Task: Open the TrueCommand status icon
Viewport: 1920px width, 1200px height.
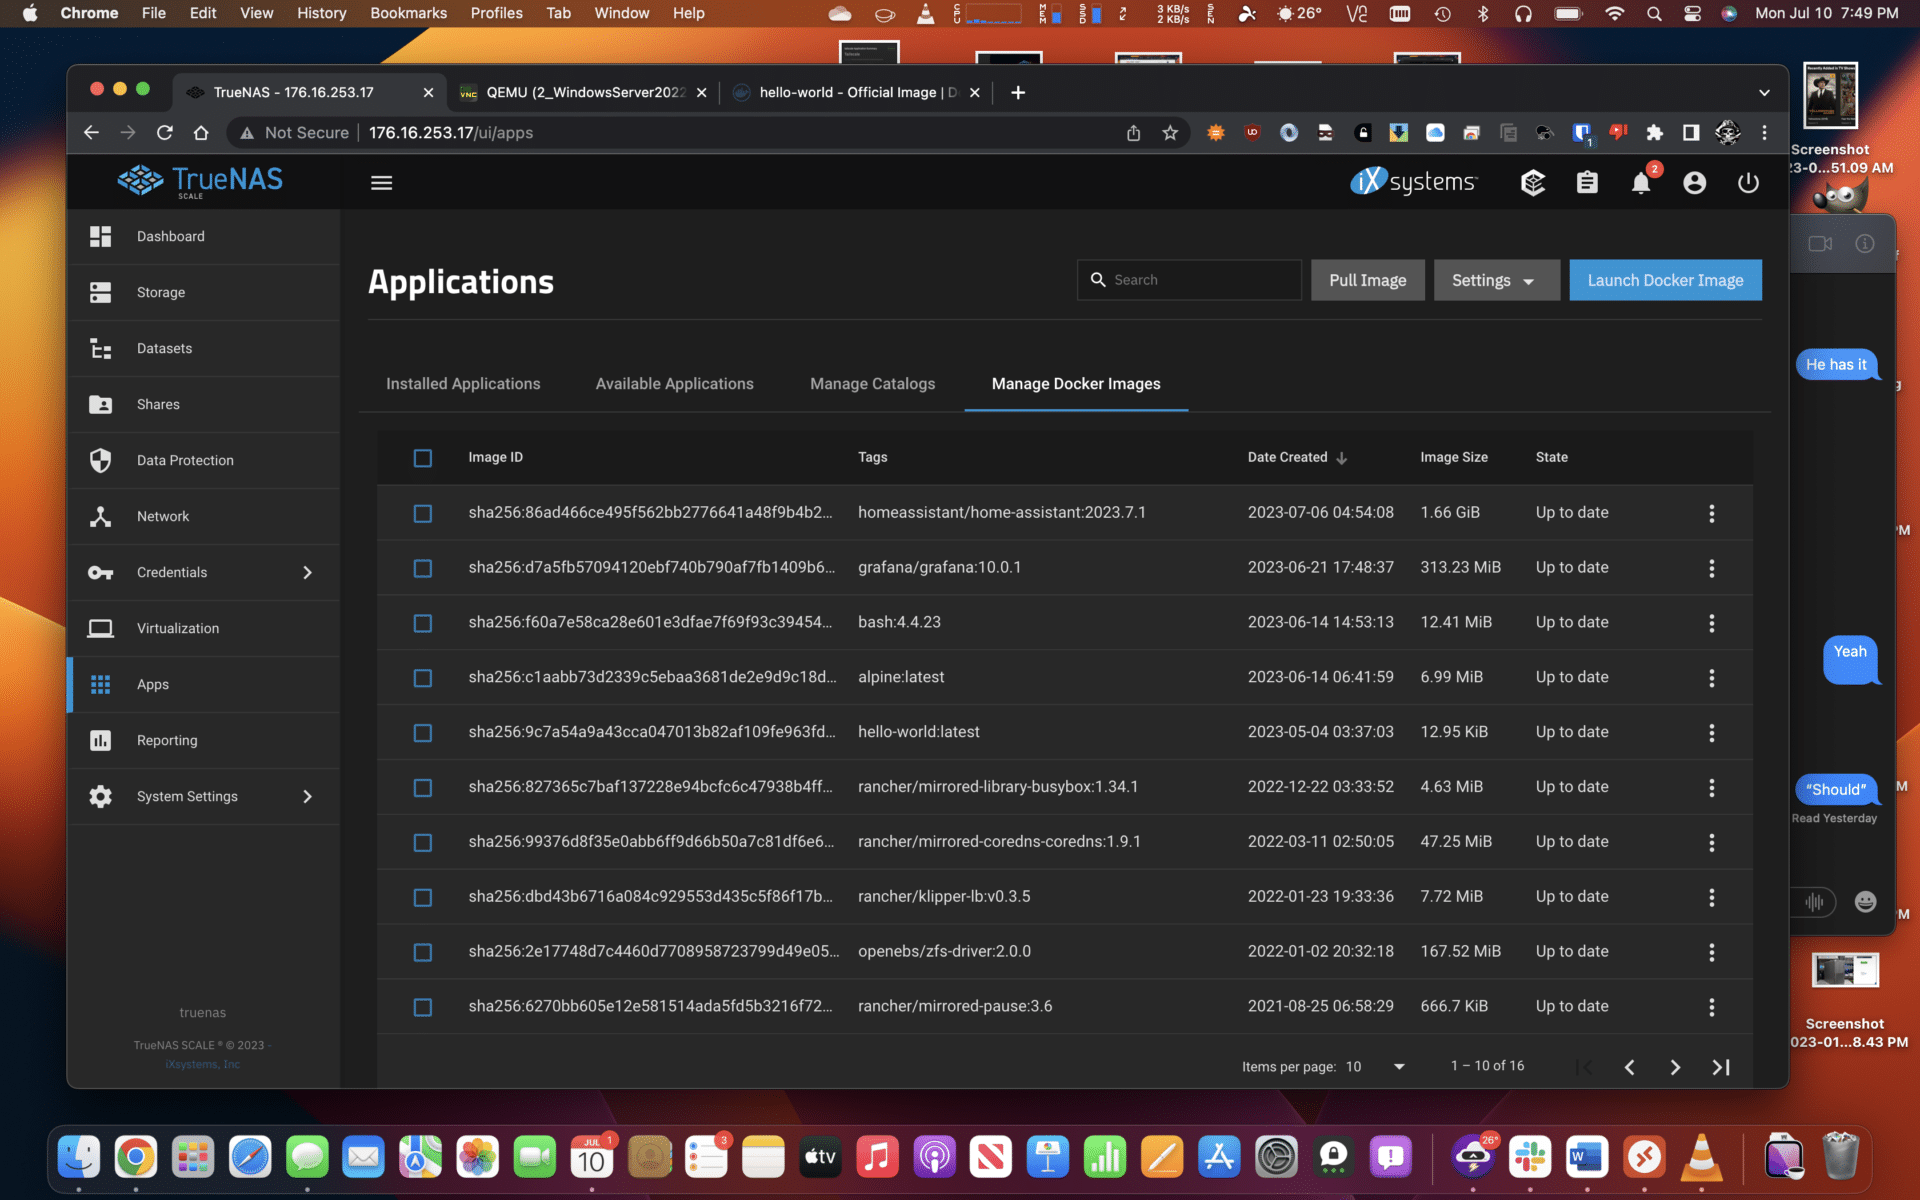Action: point(1533,183)
